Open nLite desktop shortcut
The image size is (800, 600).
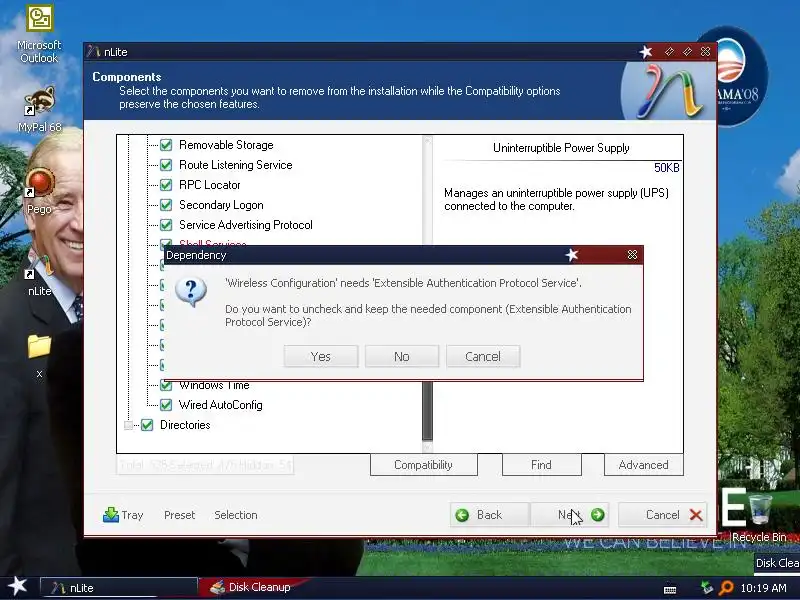coord(39,276)
